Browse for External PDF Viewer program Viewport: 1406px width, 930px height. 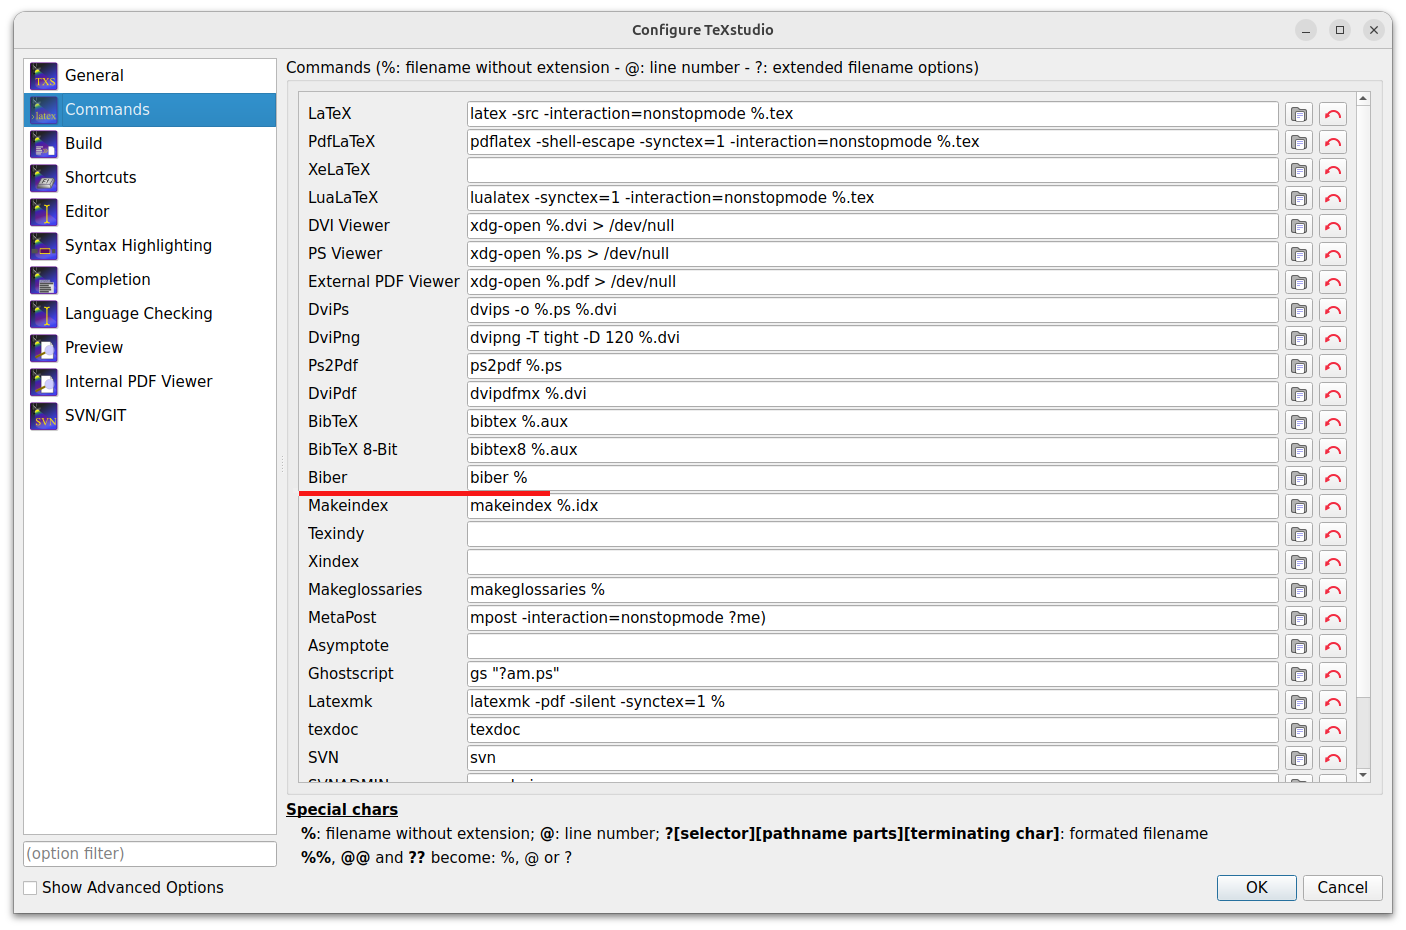tap(1298, 282)
